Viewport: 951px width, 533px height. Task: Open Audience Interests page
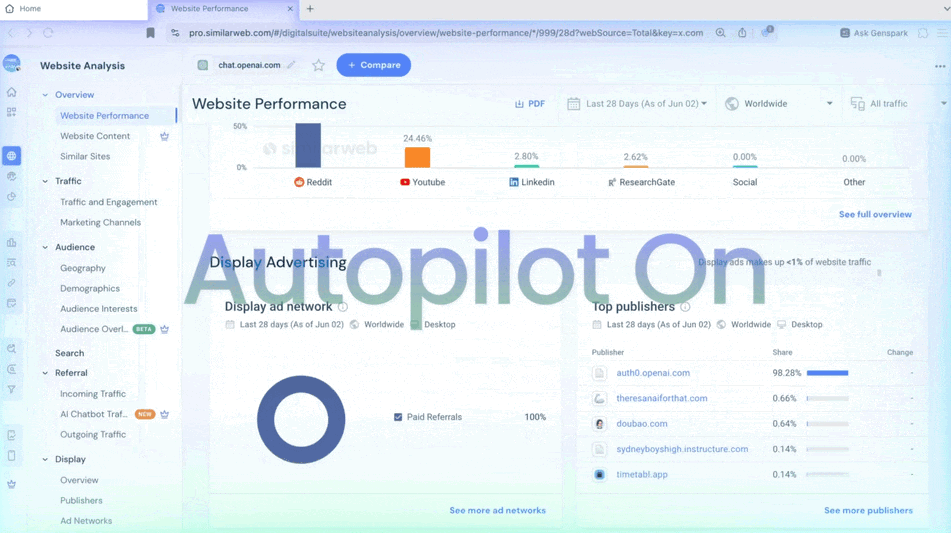[99, 309]
